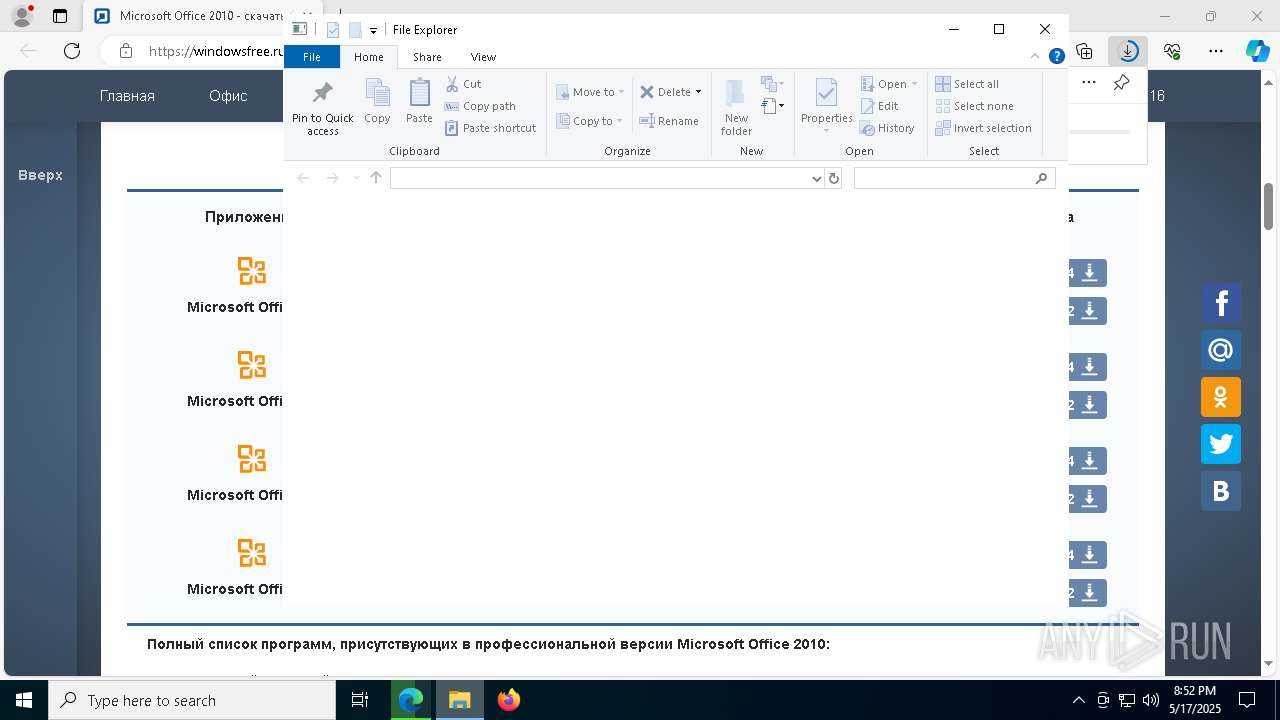Open Edge Settings and more menu
Image resolution: width=1280 pixels, height=720 pixels.
1215,51
